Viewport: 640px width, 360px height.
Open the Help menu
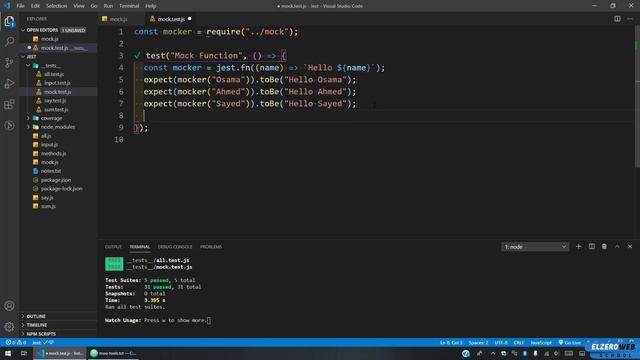coord(151,6)
